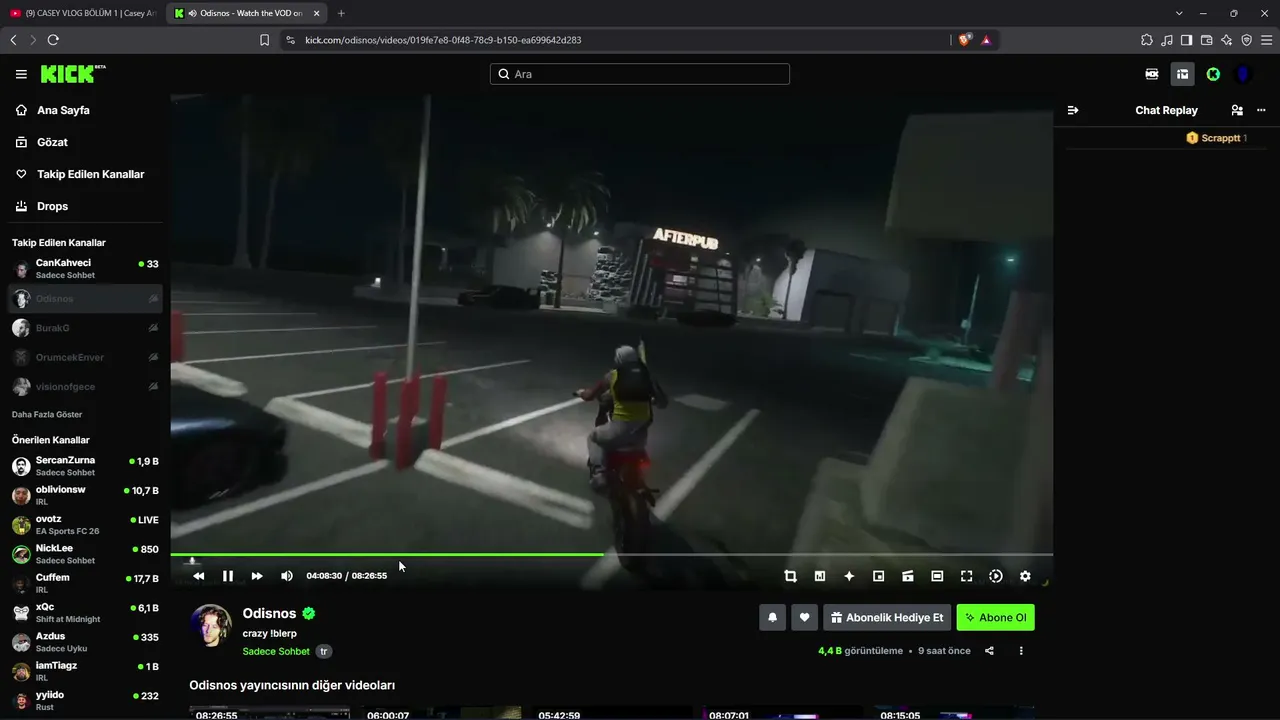Expand Daha Fazla Göster
Screen dimensions: 1280x720
pos(47,414)
